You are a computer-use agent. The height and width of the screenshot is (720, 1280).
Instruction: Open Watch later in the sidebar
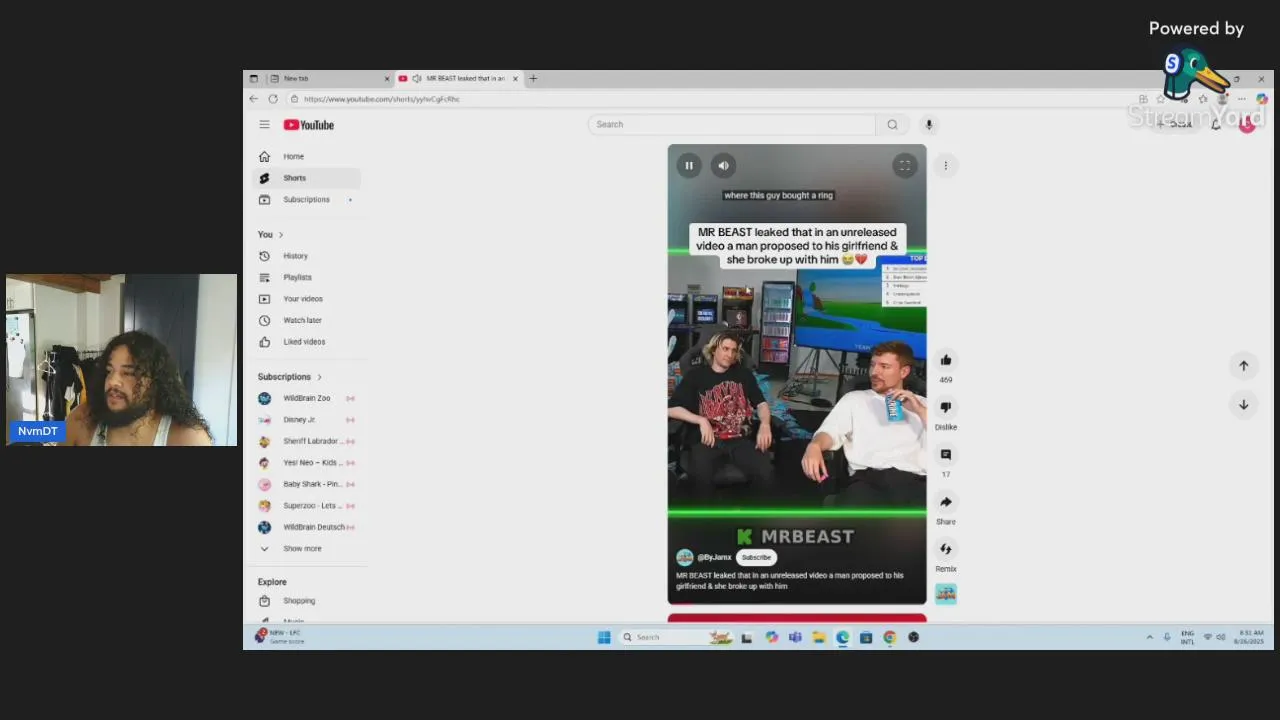[x=306, y=320]
